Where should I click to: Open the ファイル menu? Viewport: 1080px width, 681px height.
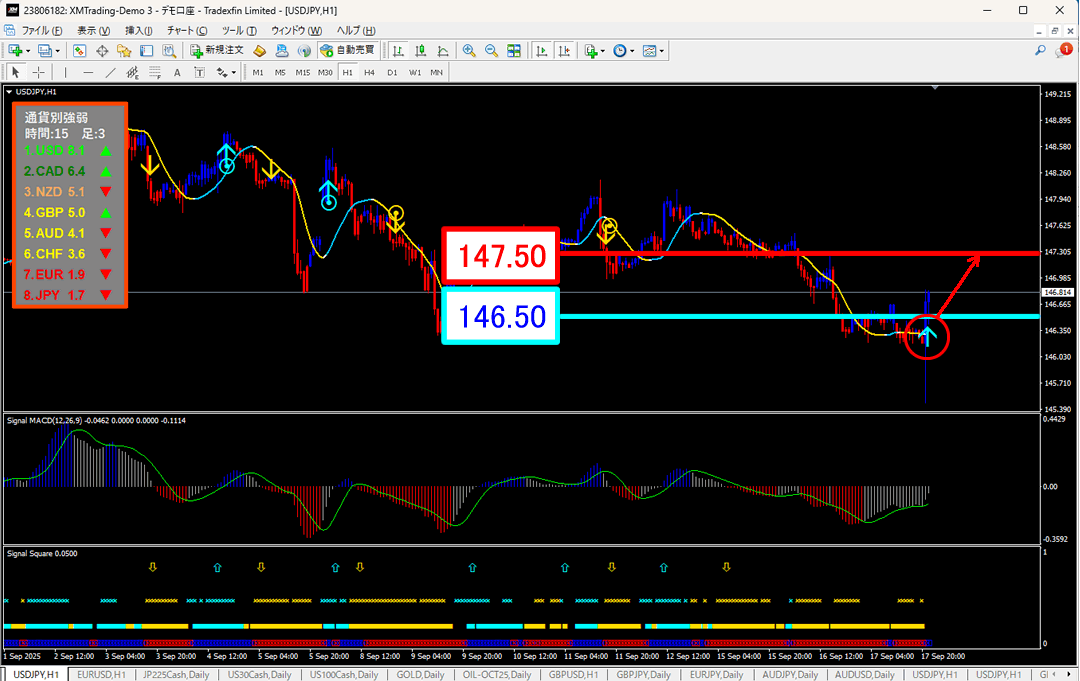tap(41, 30)
